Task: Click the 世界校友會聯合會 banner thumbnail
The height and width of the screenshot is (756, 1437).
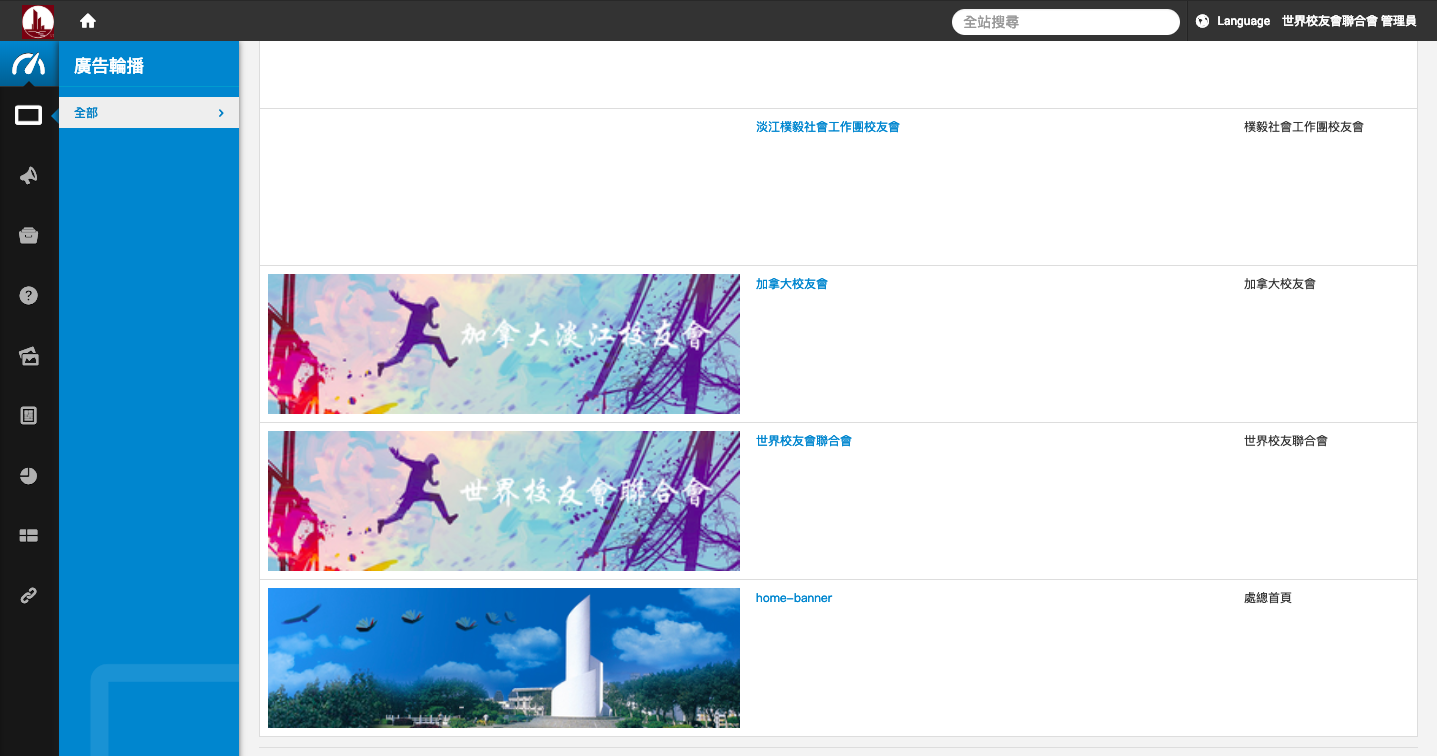Action: click(x=504, y=501)
